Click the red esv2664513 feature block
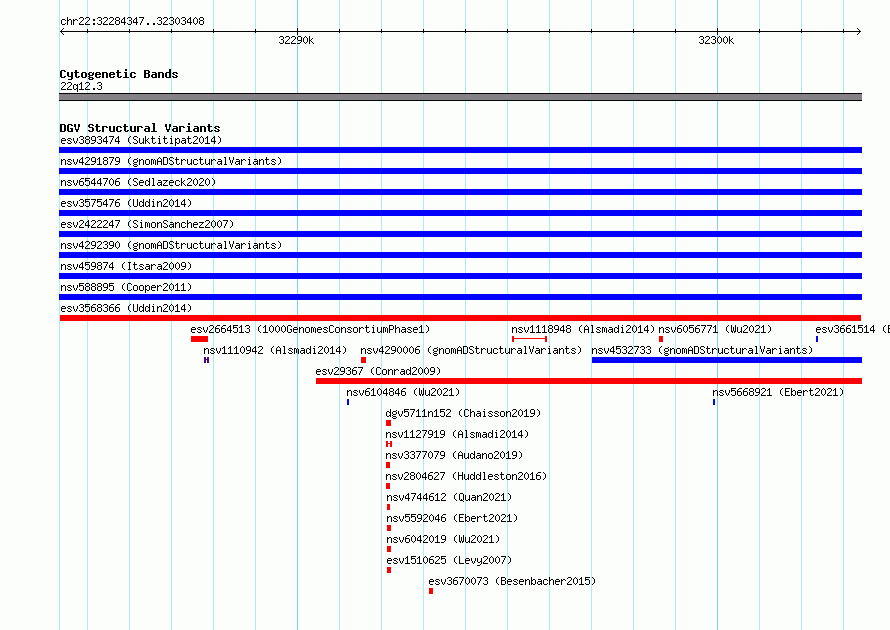Viewport: 890px width, 630px height. 199,339
